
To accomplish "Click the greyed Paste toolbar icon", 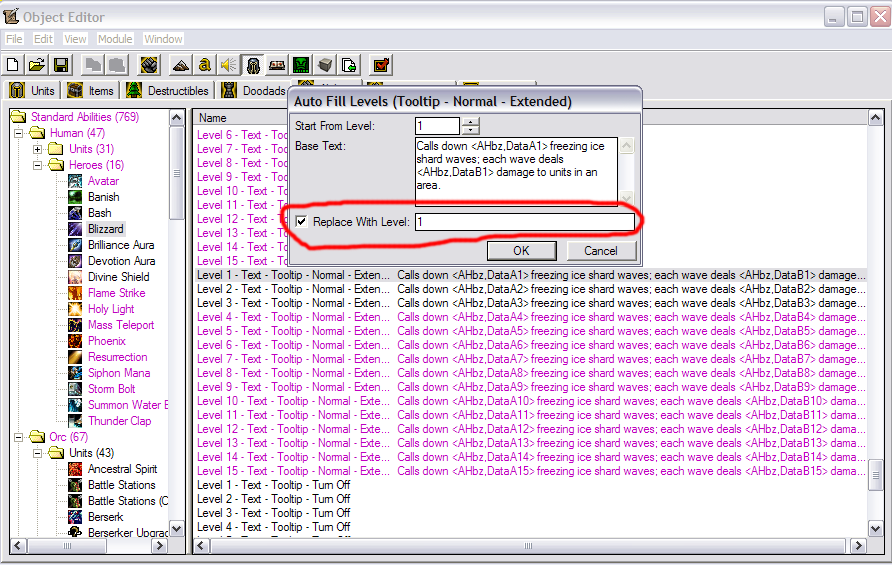I will tap(117, 65).
